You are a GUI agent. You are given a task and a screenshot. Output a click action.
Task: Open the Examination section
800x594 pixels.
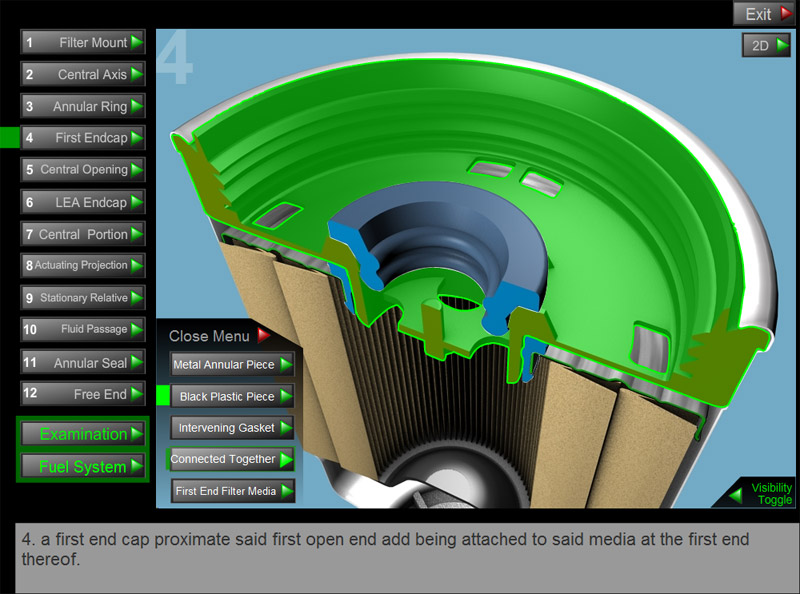[x=83, y=434]
